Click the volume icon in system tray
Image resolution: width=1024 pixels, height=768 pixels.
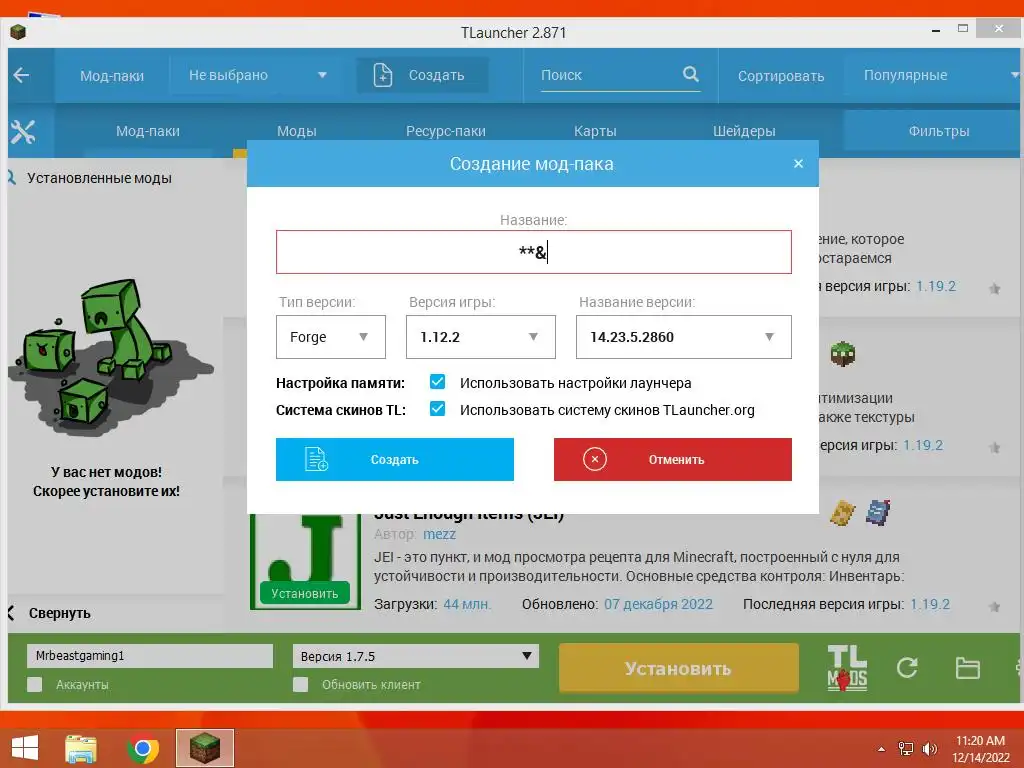click(x=929, y=748)
